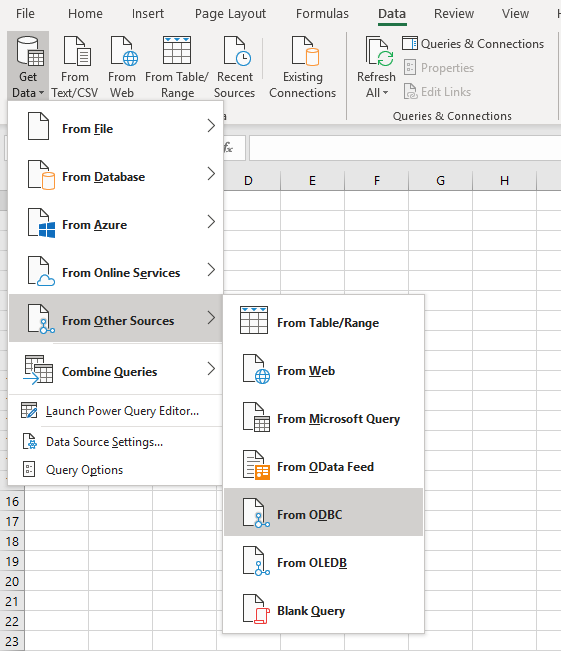Select row 18 header

[x=12, y=541]
